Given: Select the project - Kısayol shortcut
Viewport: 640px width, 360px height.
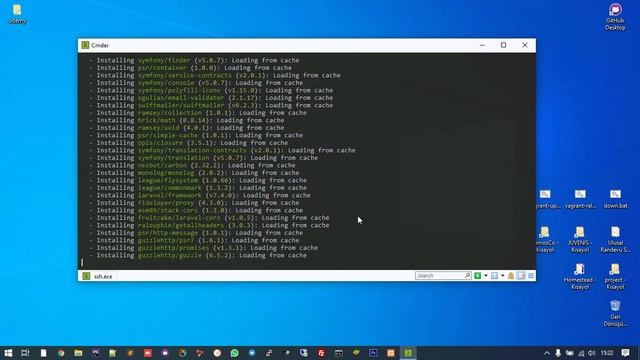Looking at the screenshot, I should (615, 277).
